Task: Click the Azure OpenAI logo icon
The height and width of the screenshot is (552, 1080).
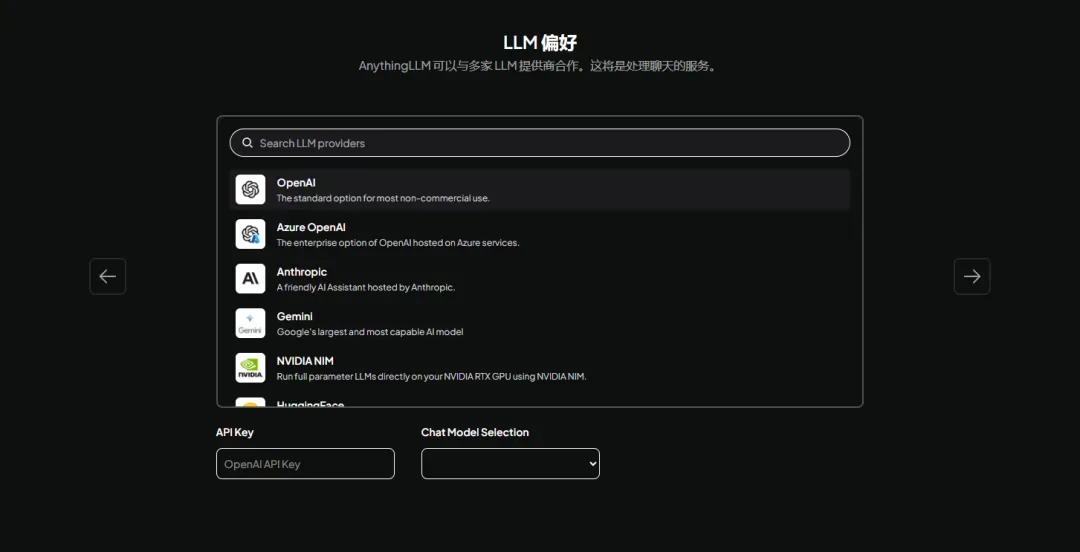Action: pos(250,234)
